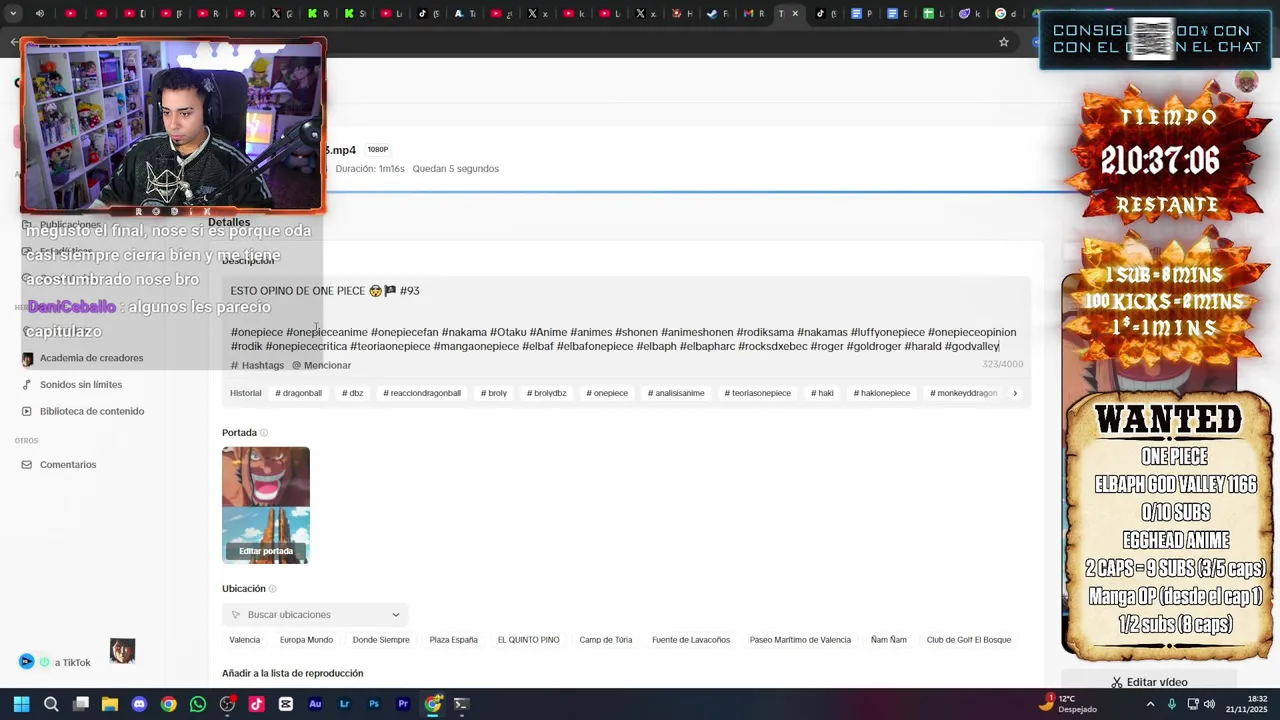Switch to the Steam browser tab
This screenshot has height=720, width=1280.
[714, 14]
